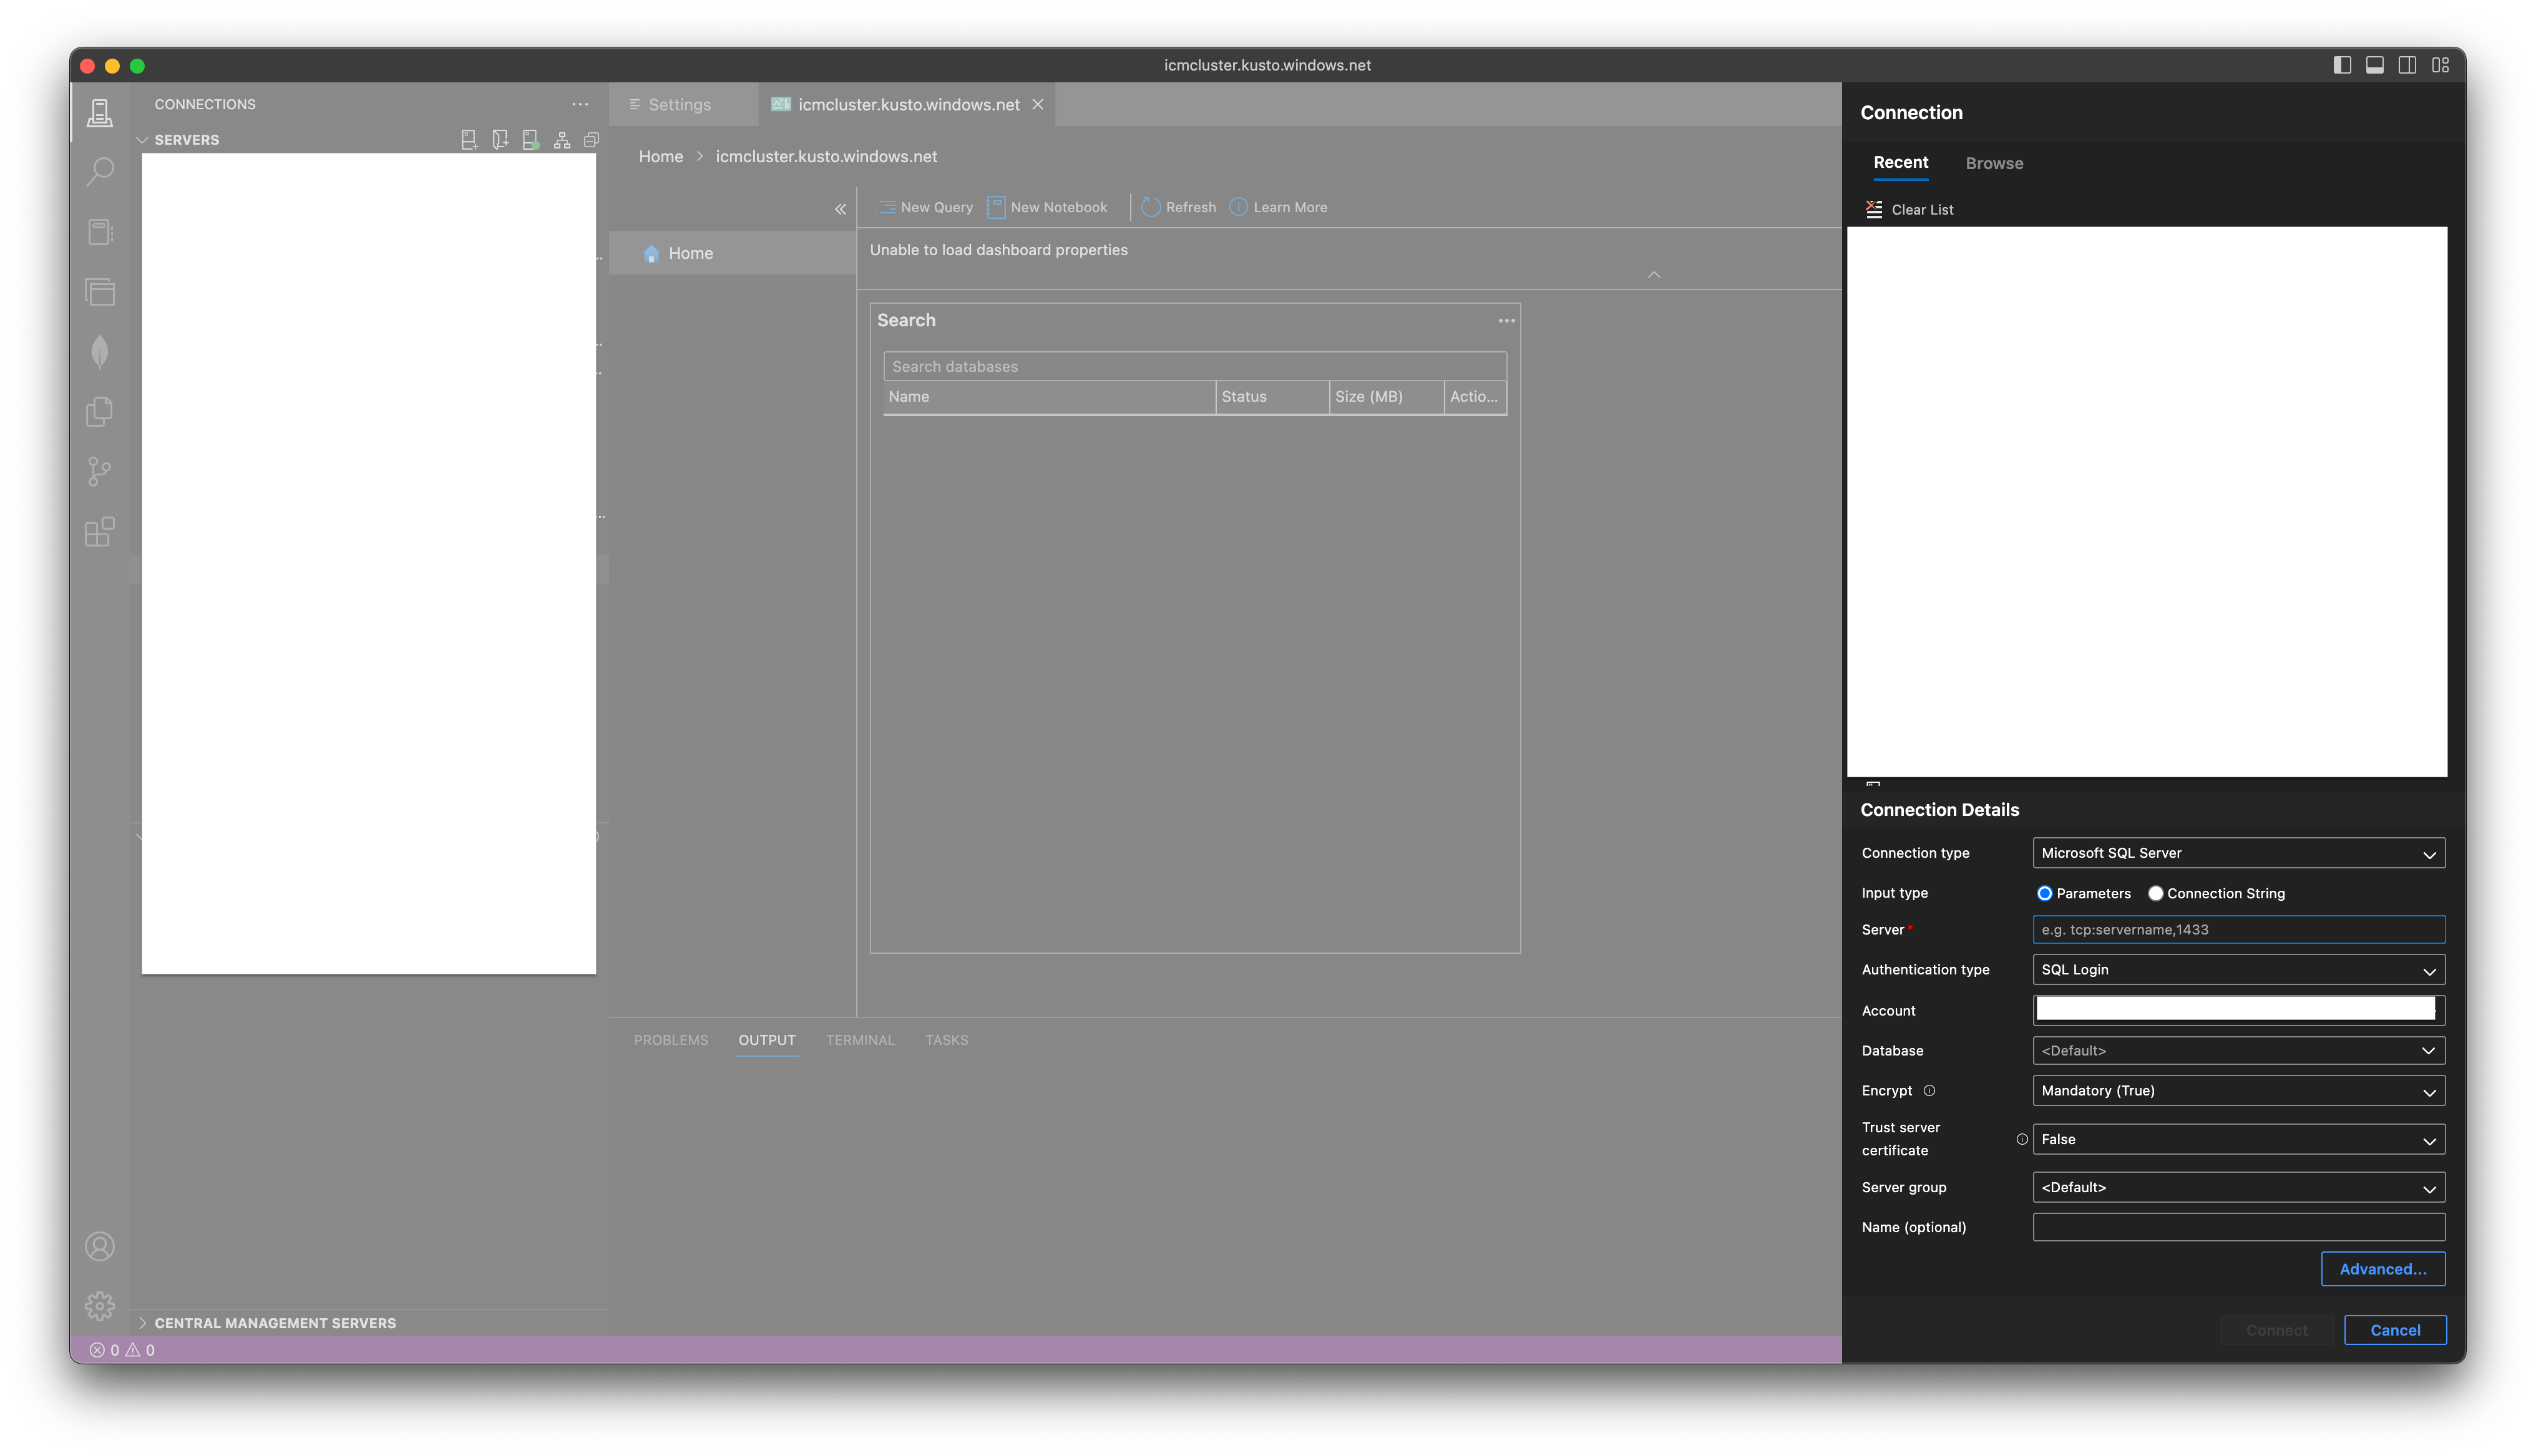Screen dimensions: 2536x1456
Task: Create a new connection in the Servers panel
Action: pos(468,139)
